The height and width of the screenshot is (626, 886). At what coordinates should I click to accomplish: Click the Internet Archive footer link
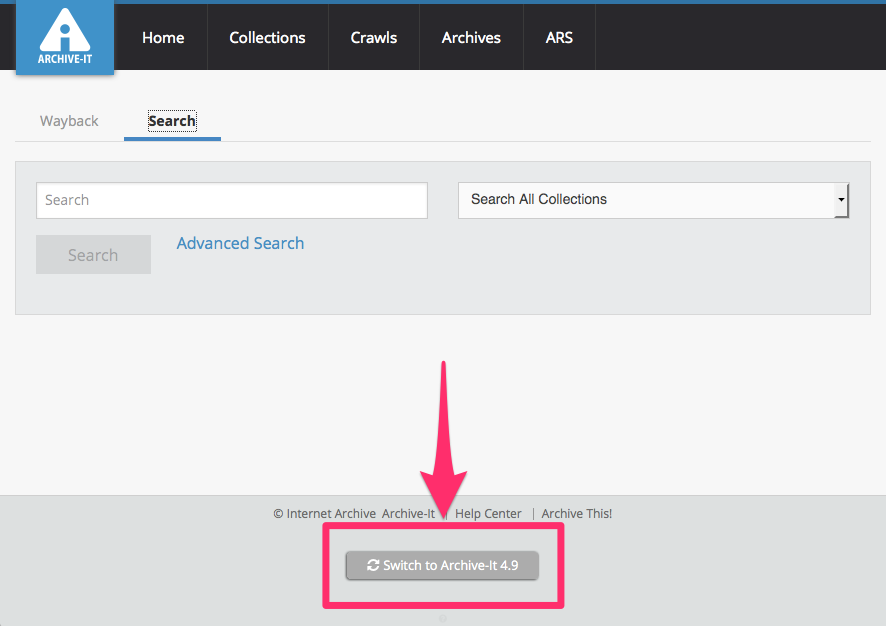pos(331,513)
